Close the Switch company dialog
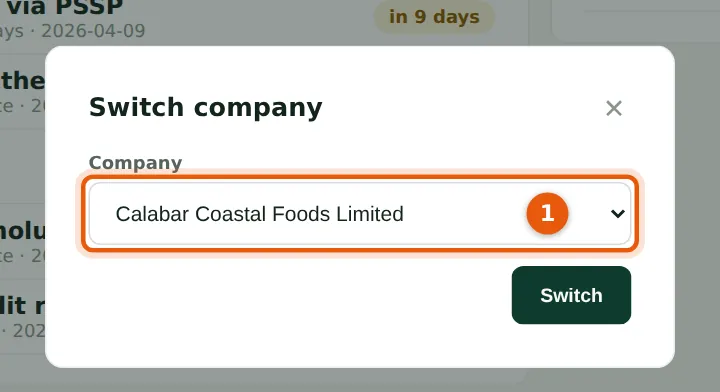This screenshot has width=720, height=392. pos(613,108)
